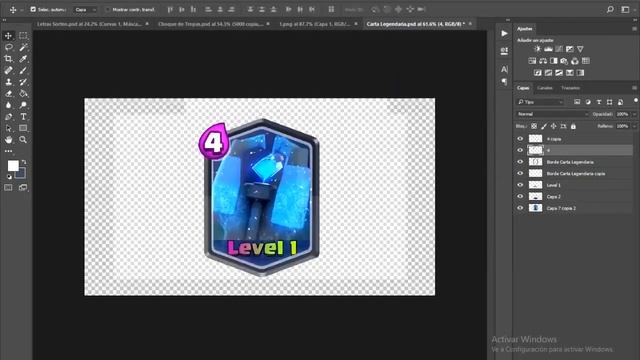Expand the Relleno slider arrow
The height and width of the screenshot is (360, 640).
point(634,127)
